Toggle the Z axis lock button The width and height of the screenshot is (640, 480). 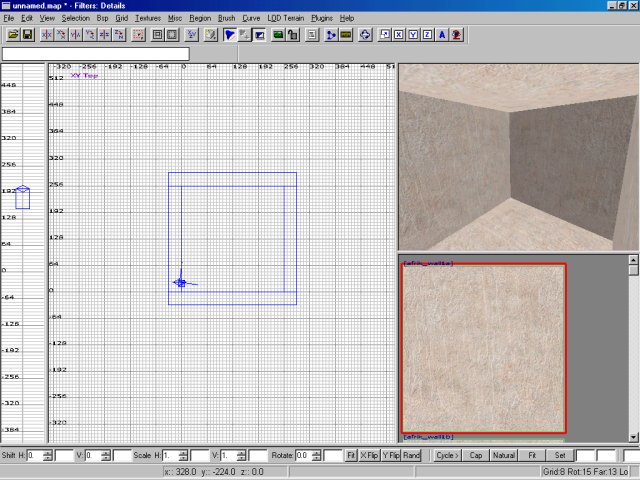pos(428,34)
